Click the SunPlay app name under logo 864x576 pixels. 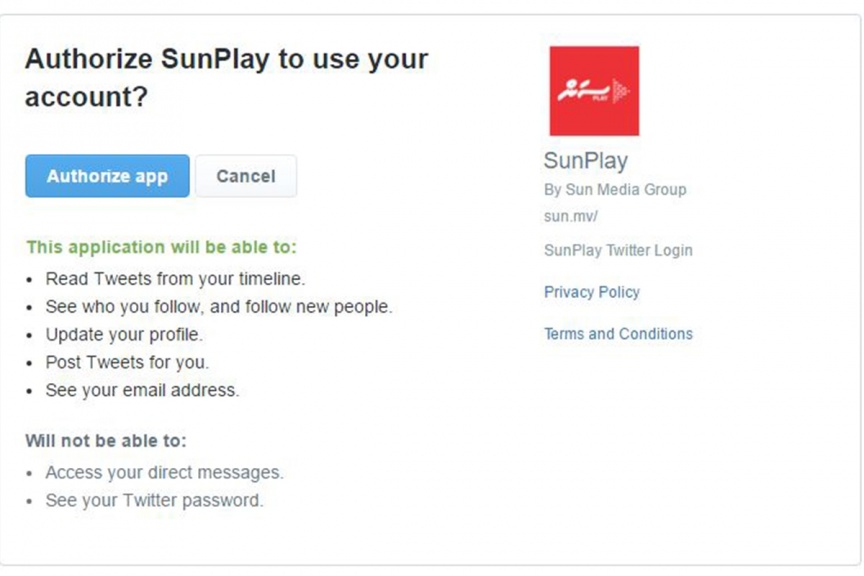585,161
